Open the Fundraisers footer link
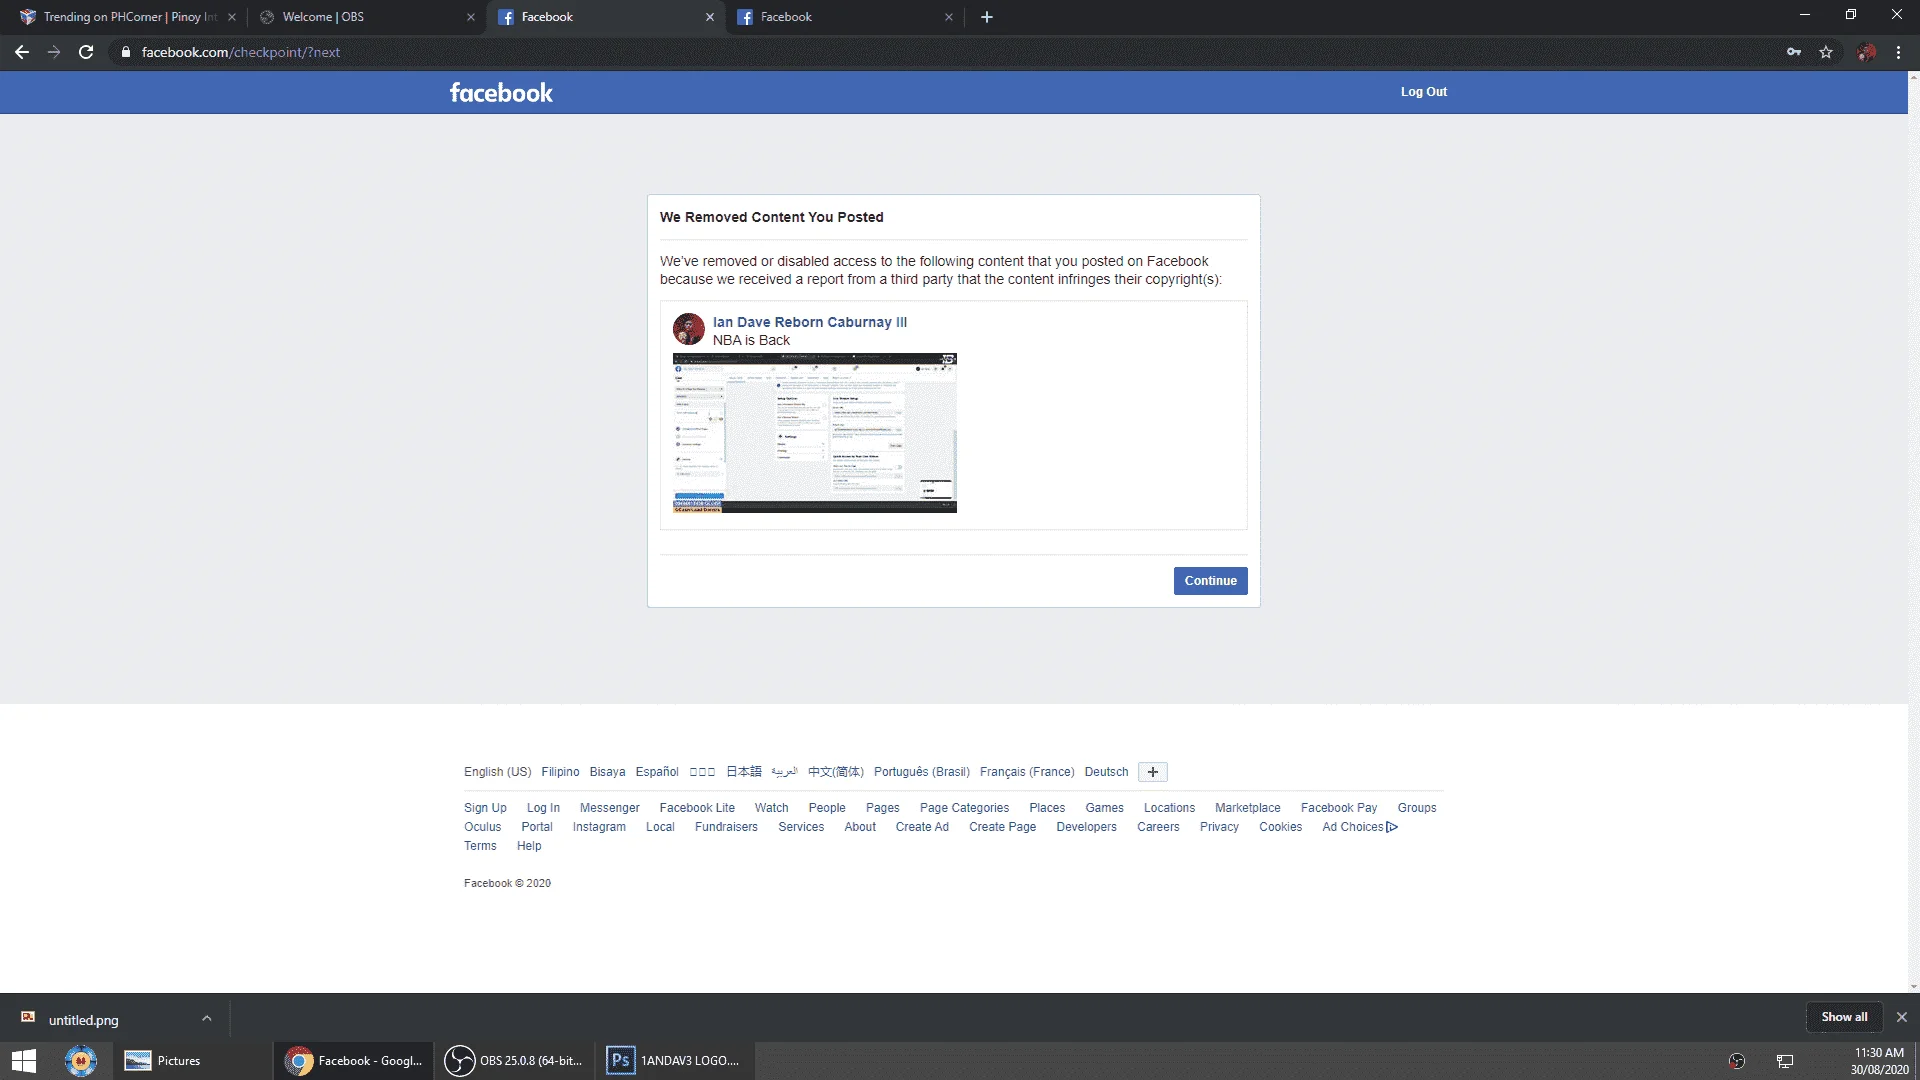The height and width of the screenshot is (1080, 1920). point(726,827)
